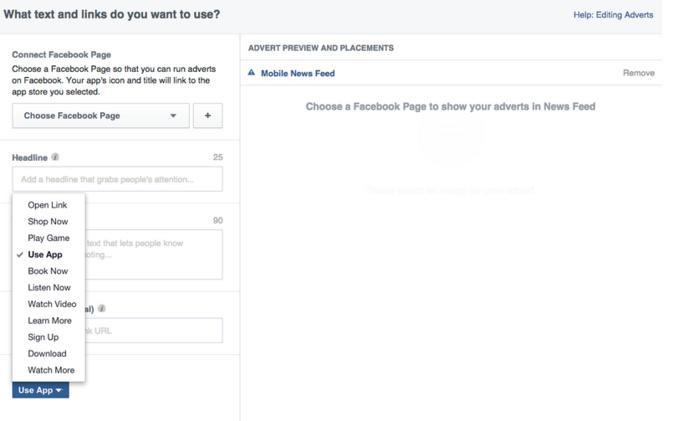
Task: Choose Shop Now call to action
Action: (48, 221)
